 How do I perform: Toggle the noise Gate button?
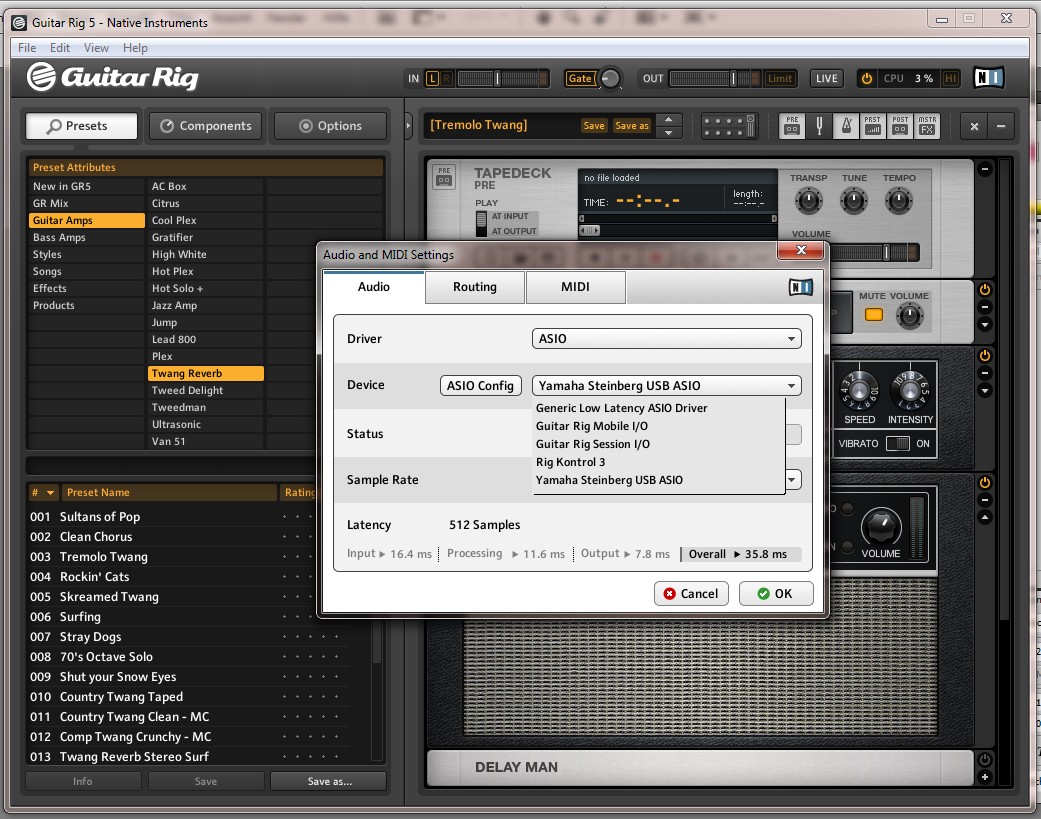(x=580, y=78)
